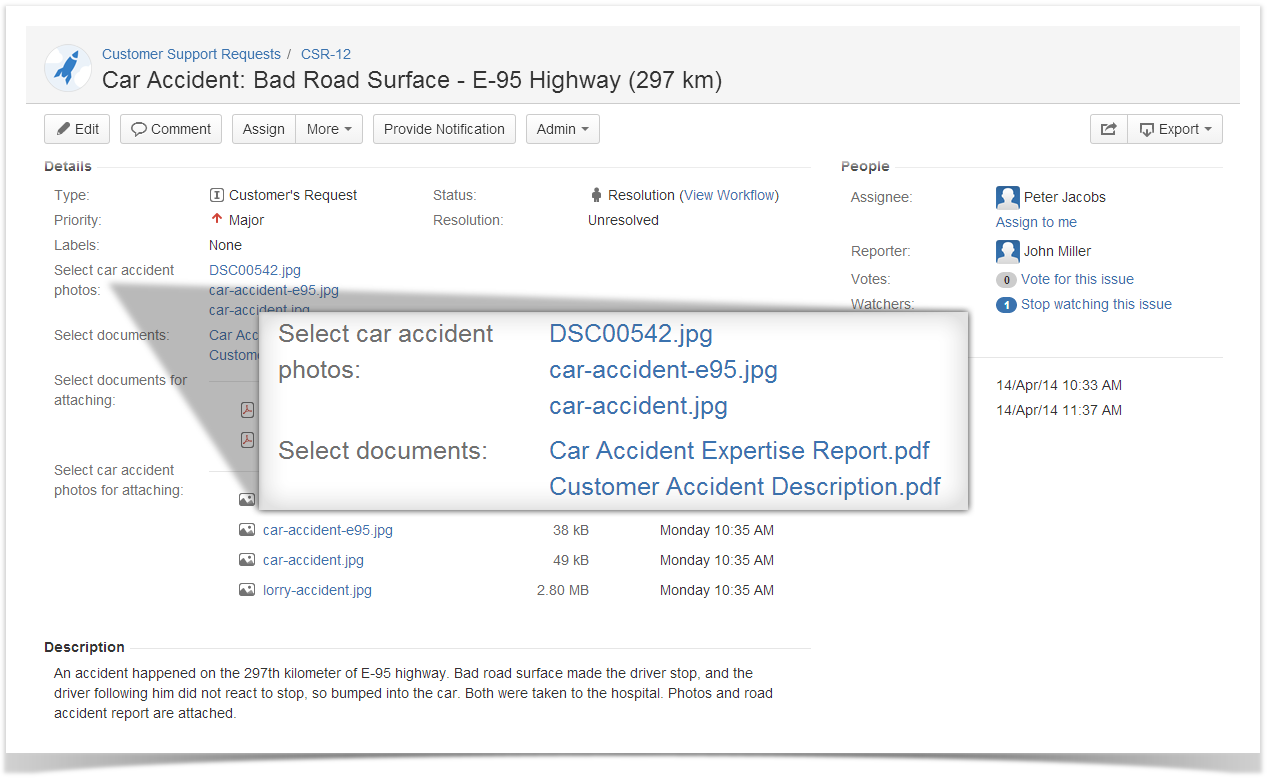Click the 'Major' priority text
The width and height of the screenshot is (1274, 782).
(246, 220)
